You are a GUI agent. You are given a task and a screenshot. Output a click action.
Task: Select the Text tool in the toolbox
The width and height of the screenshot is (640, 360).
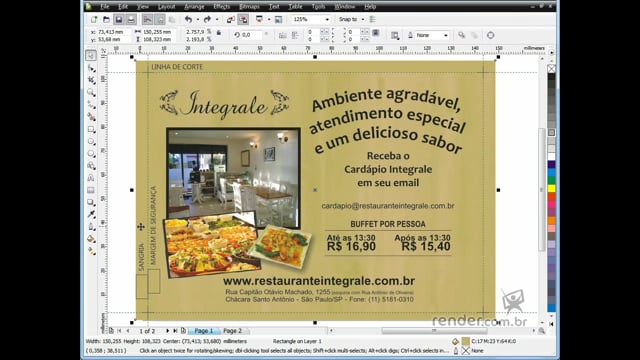91,178
